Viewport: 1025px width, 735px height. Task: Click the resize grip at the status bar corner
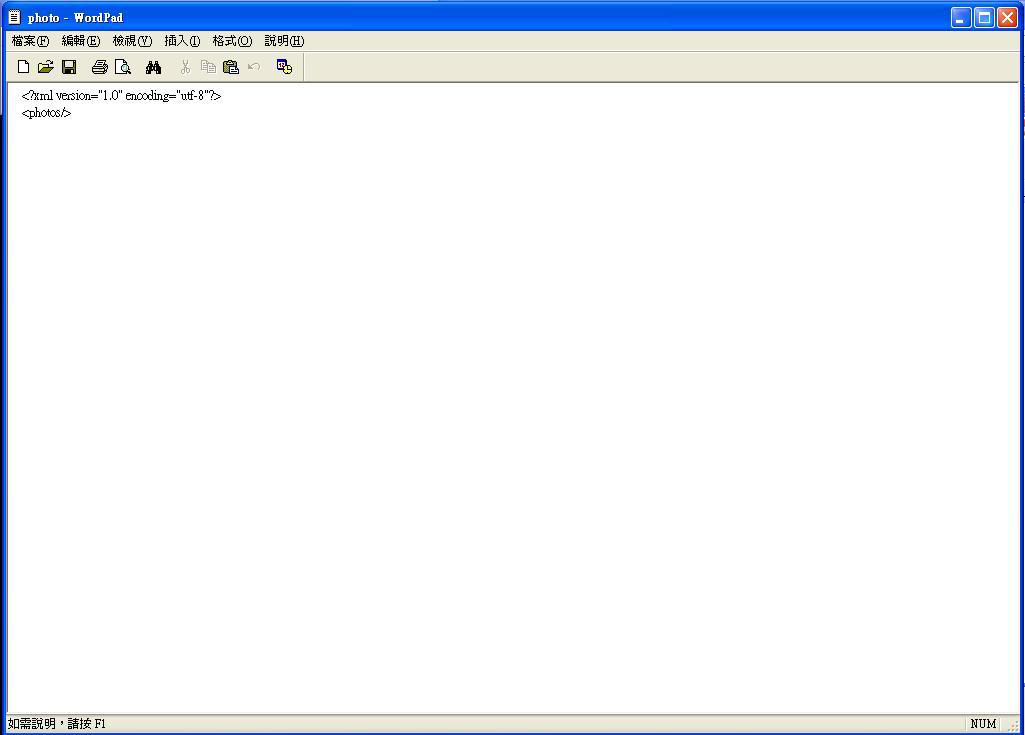(1013, 725)
